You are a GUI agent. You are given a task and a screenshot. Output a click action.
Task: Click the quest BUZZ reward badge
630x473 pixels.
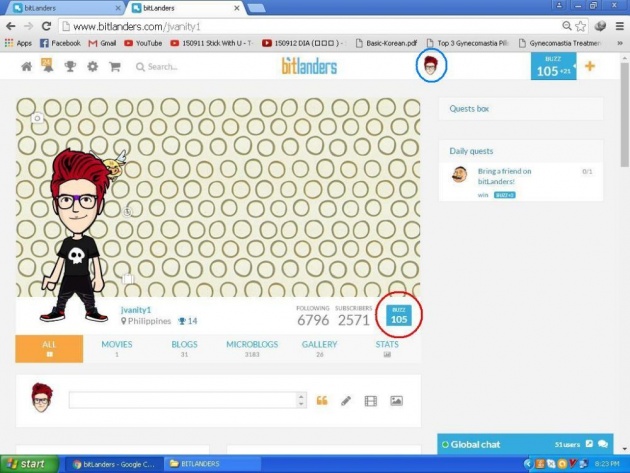pos(505,195)
